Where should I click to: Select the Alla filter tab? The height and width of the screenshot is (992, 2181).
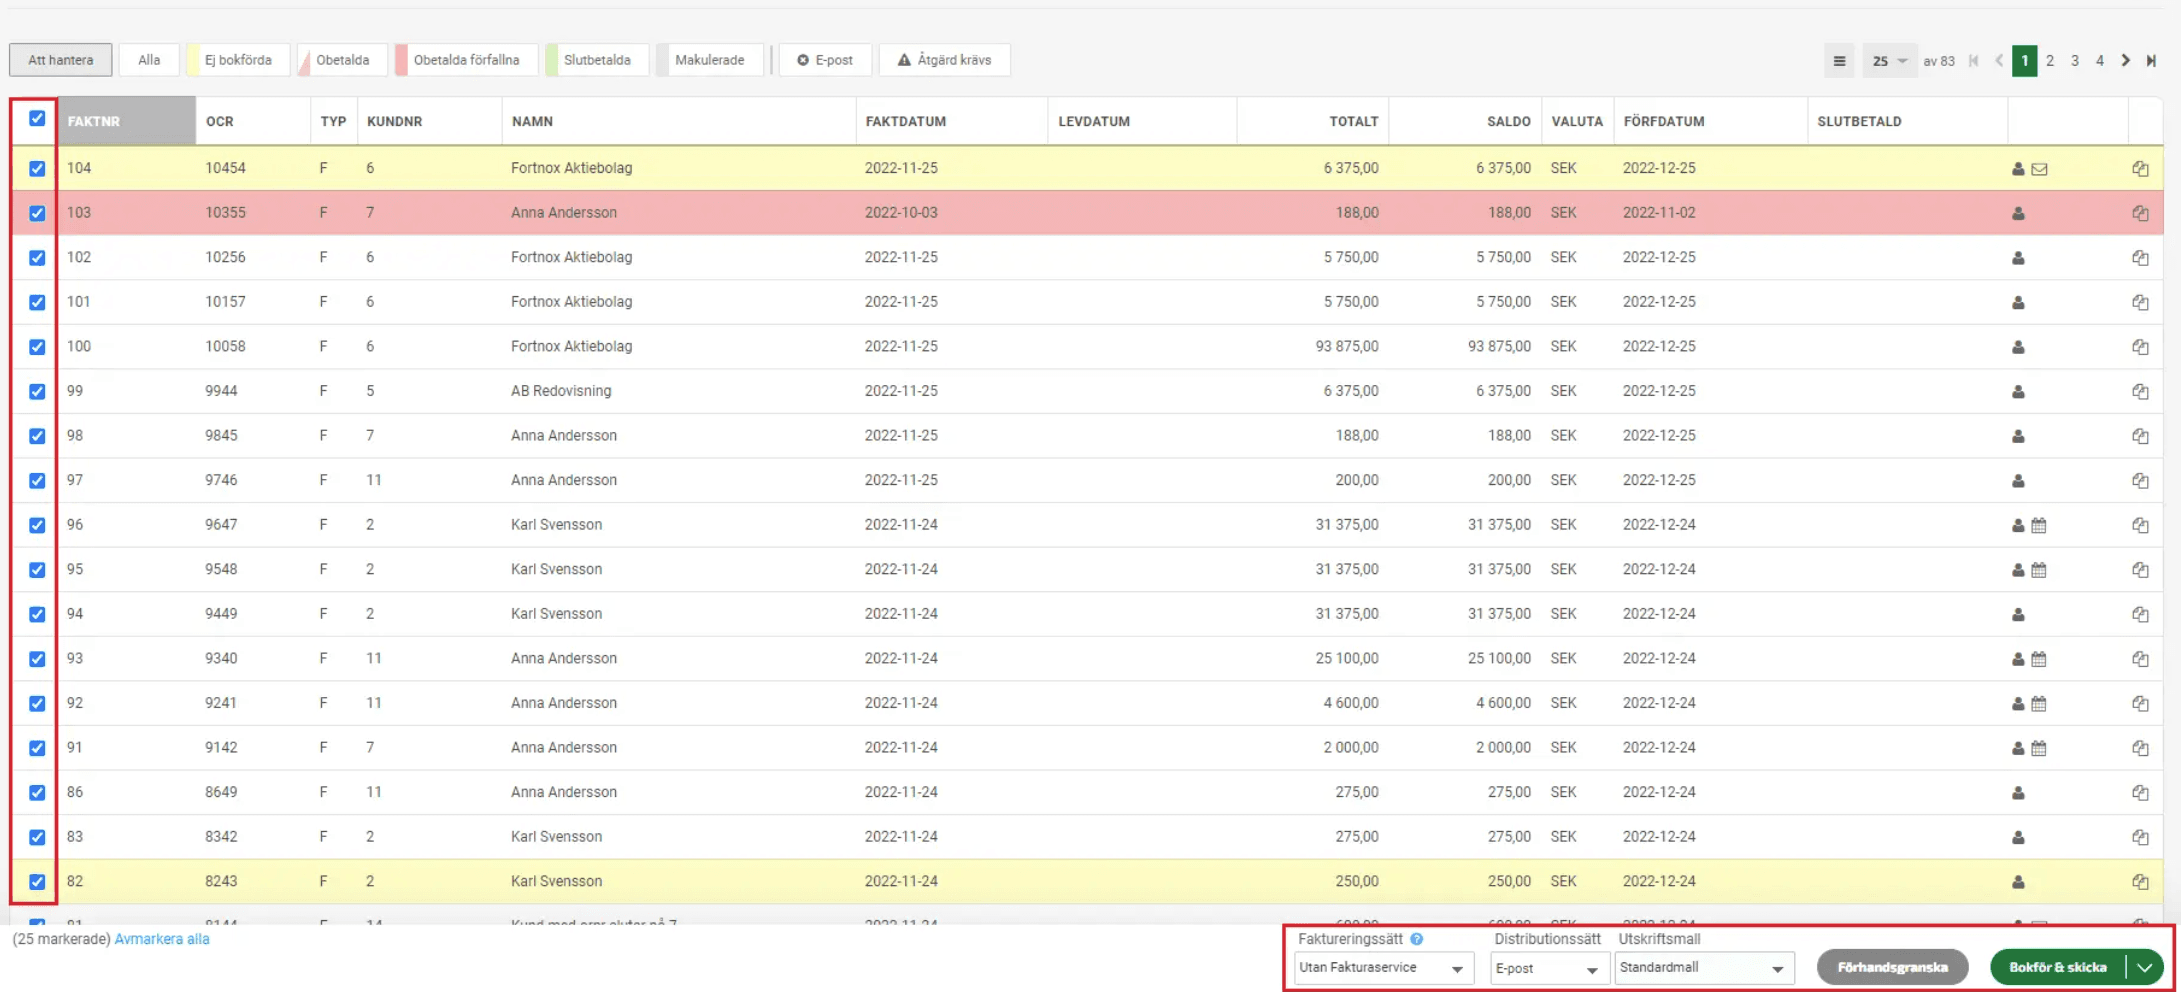click(149, 60)
